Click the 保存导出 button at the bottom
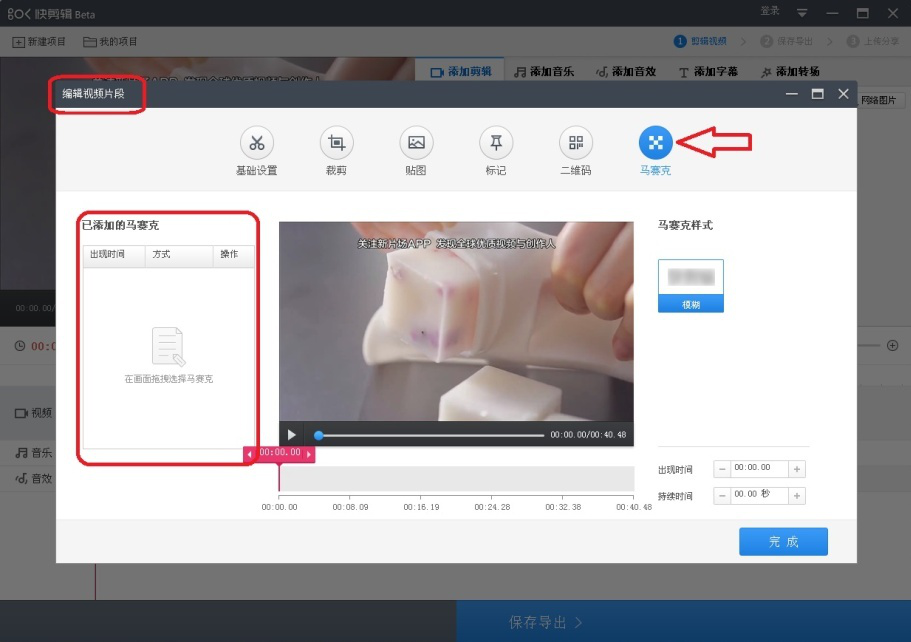This screenshot has height=642, width=911. click(x=683, y=622)
